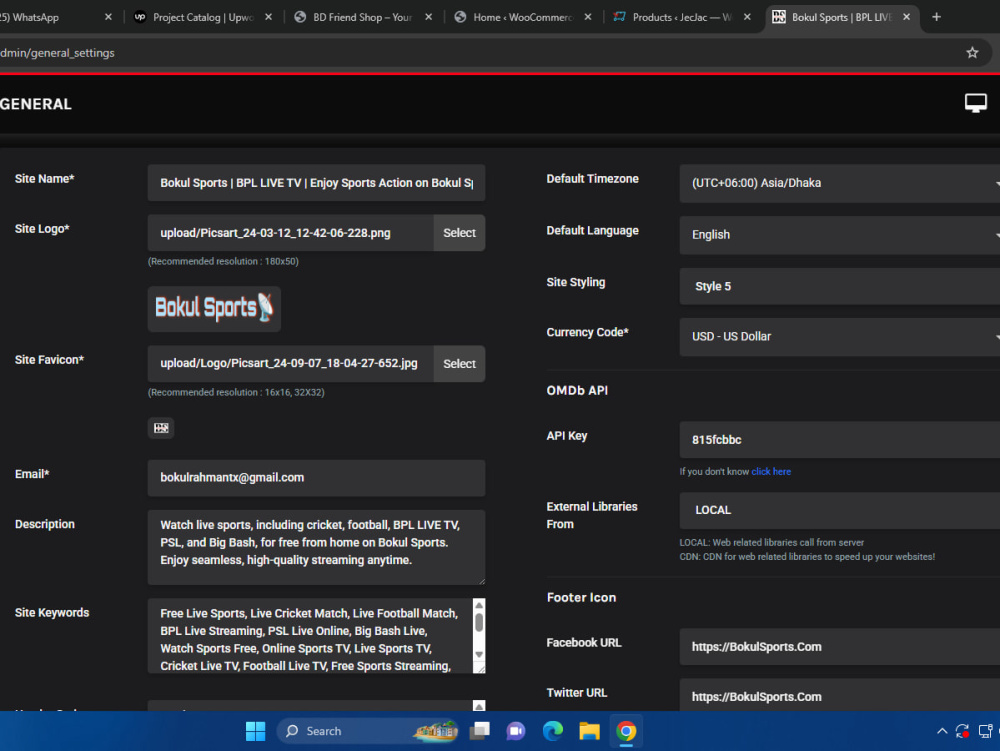
Task: Close the Home WooCommerce tab
Action: pyautogui.click(x=588, y=17)
